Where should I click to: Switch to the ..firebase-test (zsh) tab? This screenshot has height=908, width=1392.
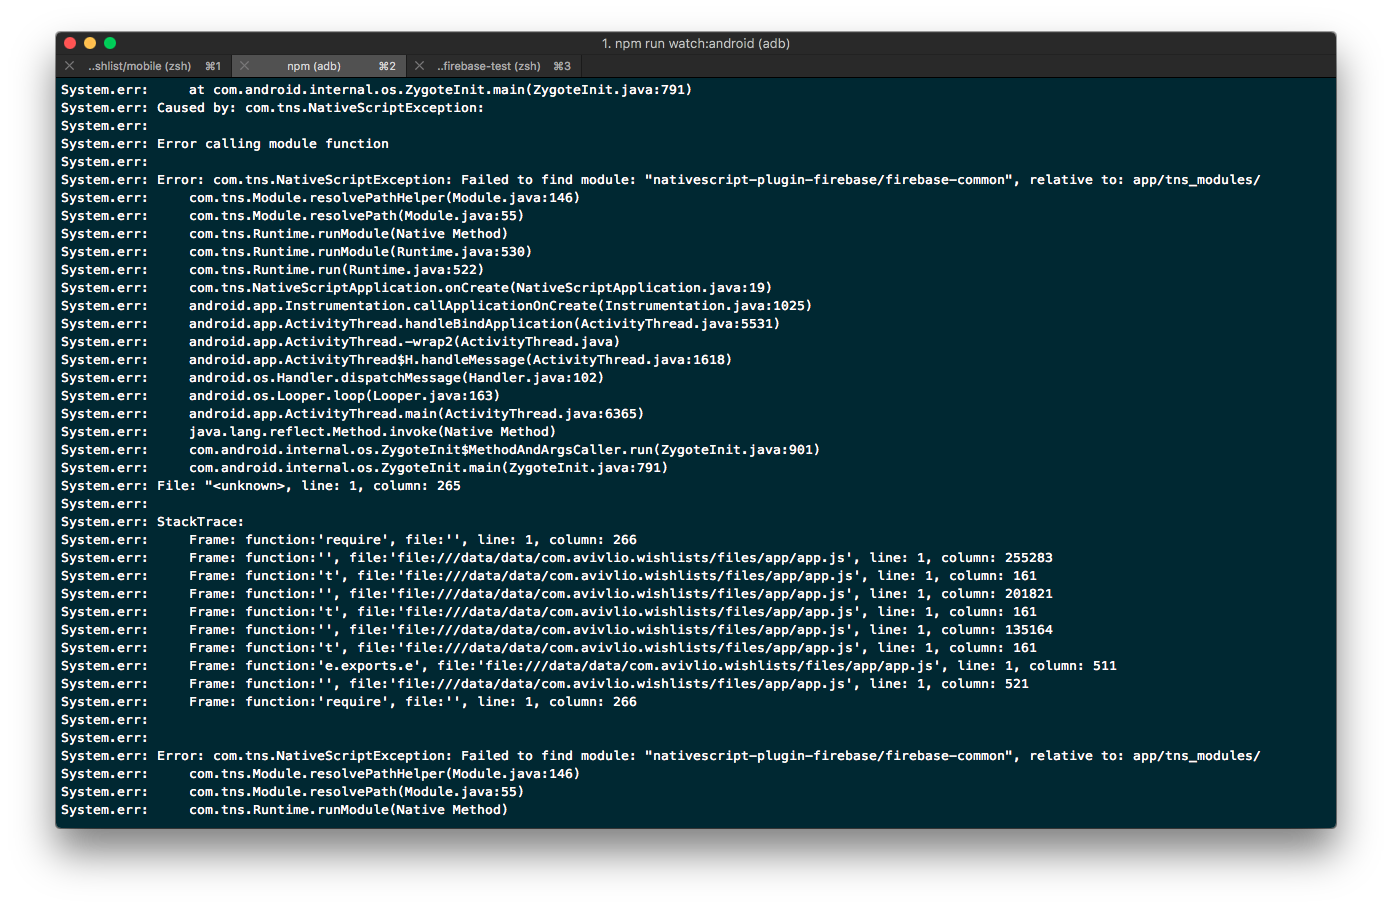pos(490,66)
